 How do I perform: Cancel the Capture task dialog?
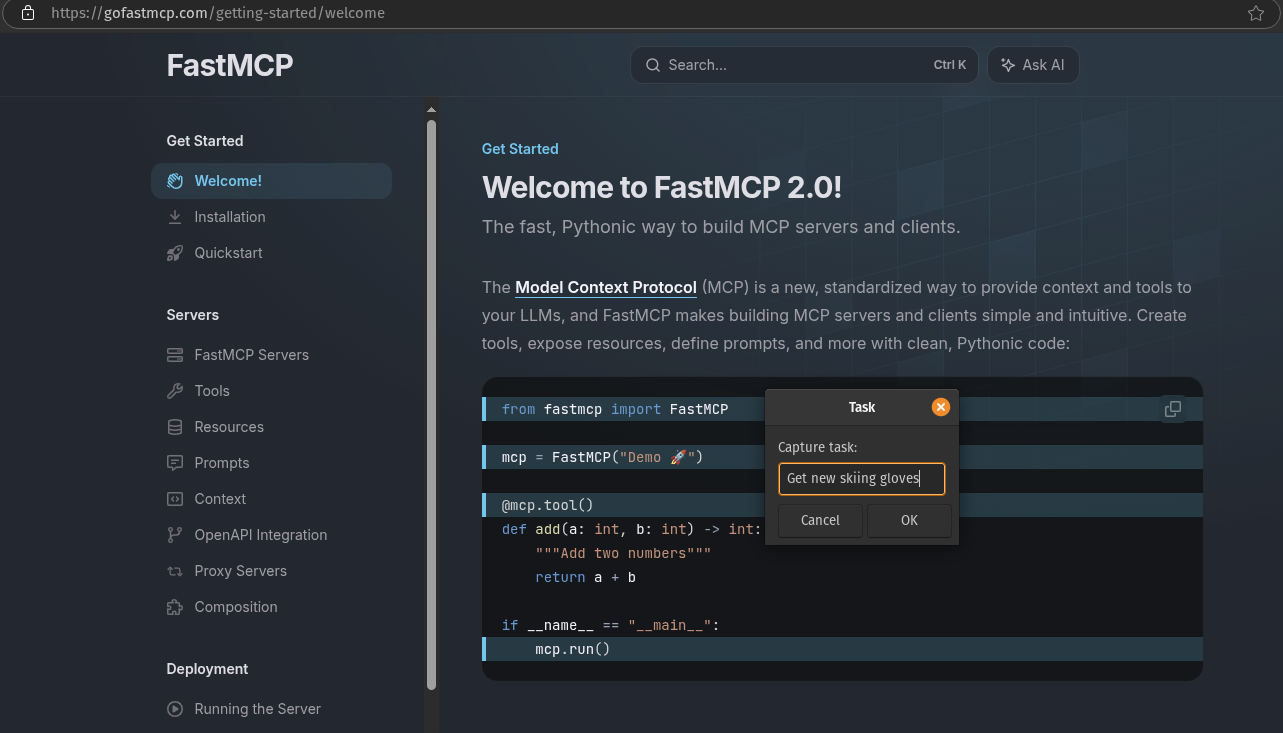coord(820,520)
